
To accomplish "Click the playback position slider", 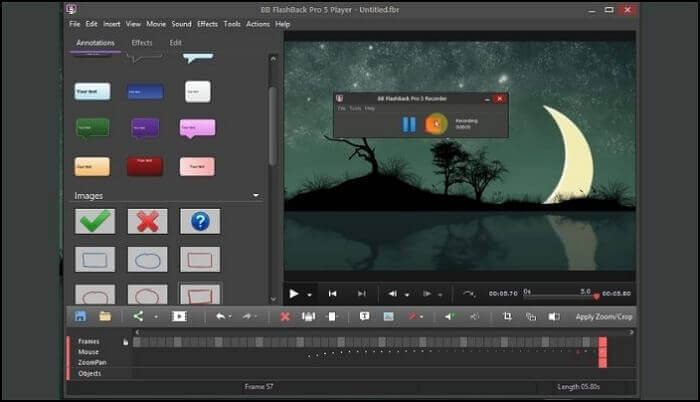I will (560, 296).
